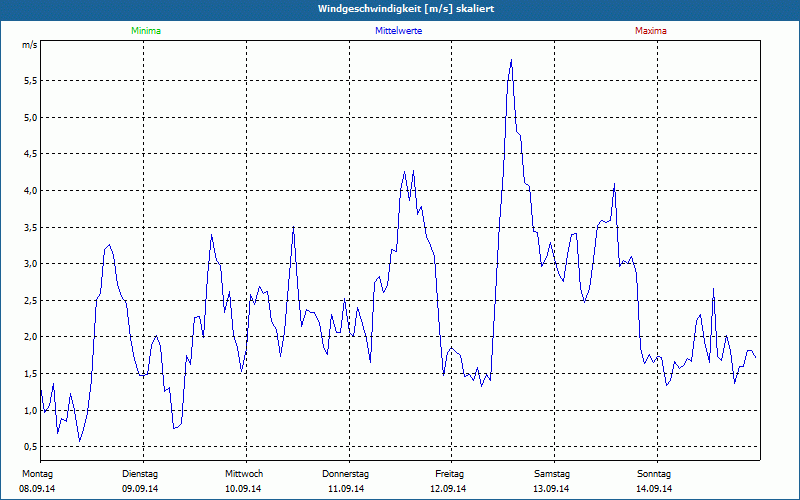Click the 1,5 y-axis value
The image size is (800, 500).
coord(31,373)
